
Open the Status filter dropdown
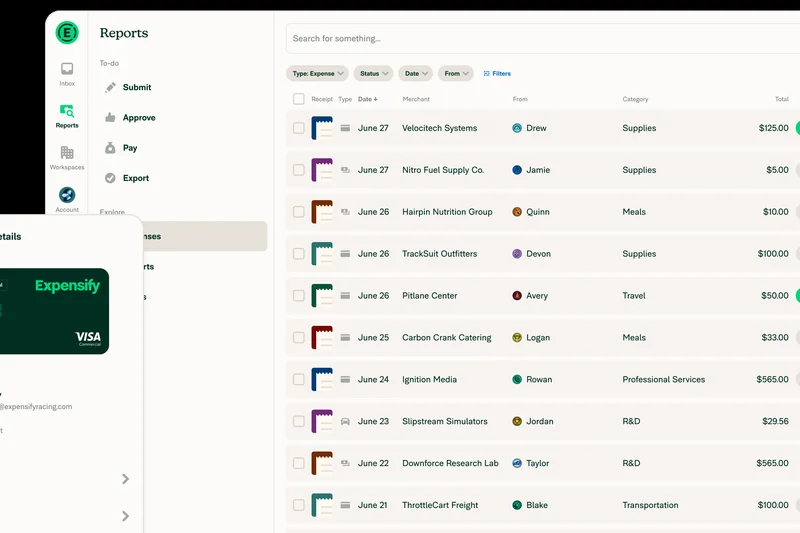click(x=373, y=73)
